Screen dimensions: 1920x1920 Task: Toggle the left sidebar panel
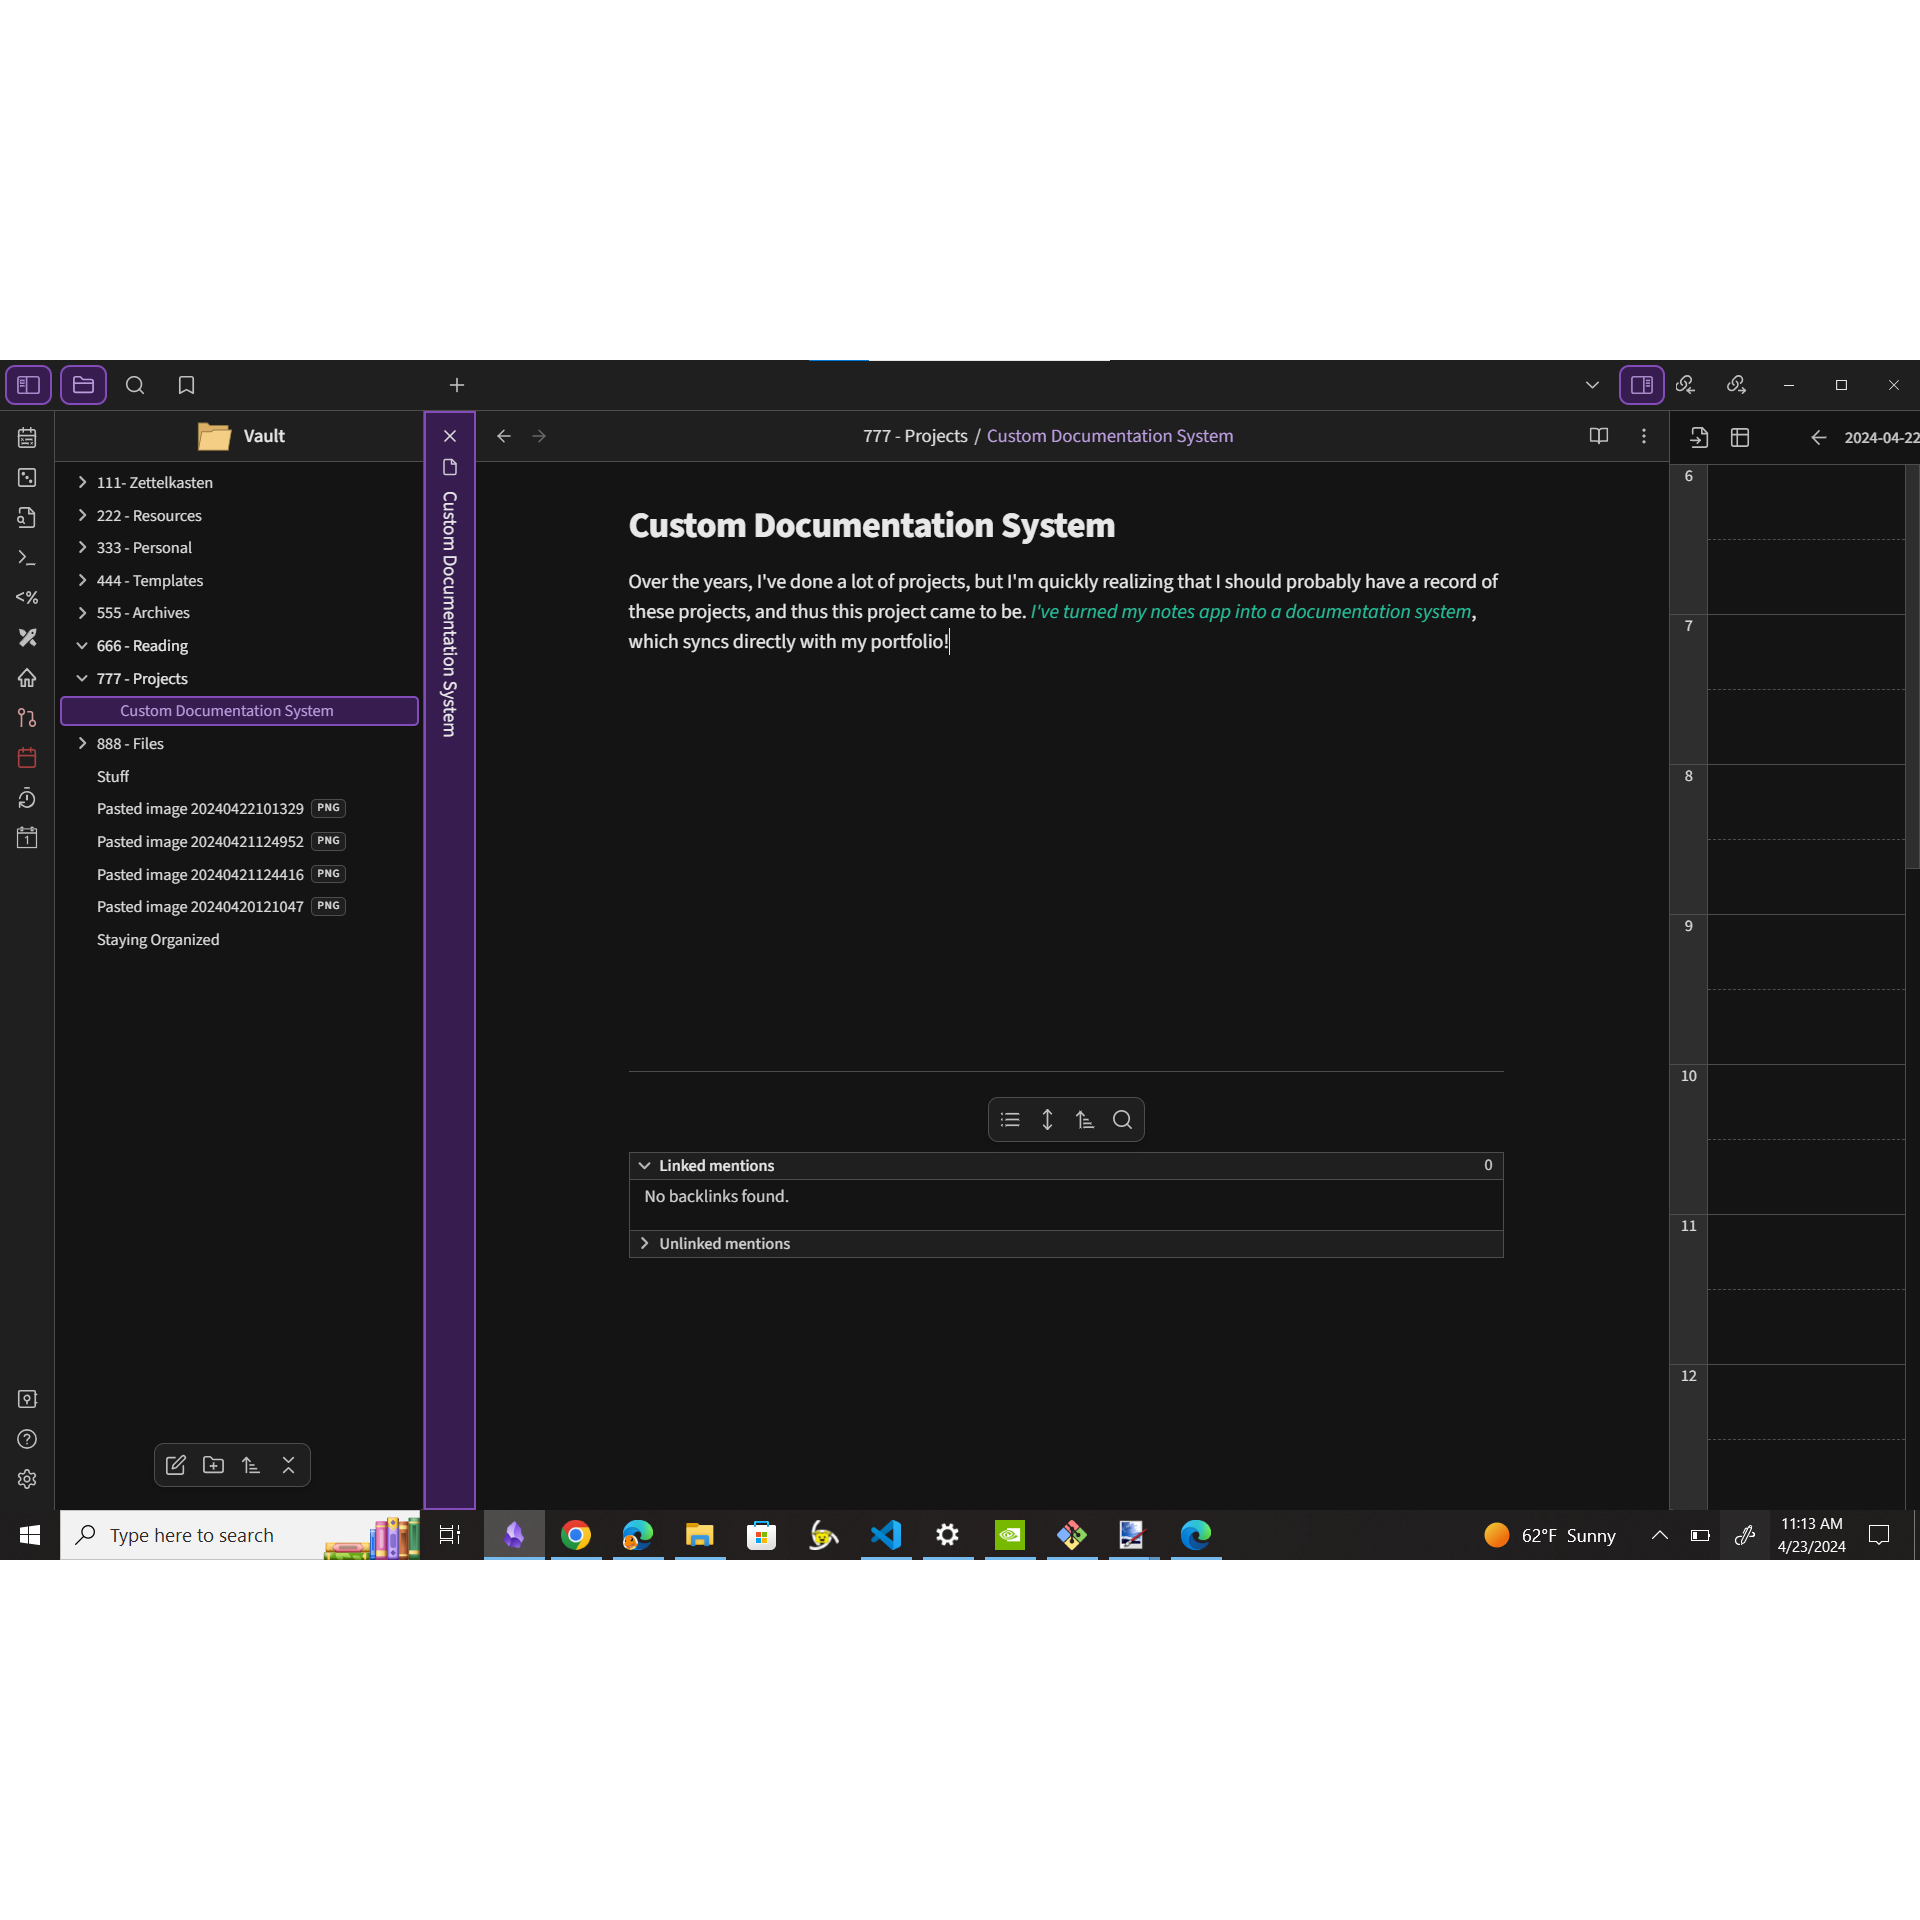[x=28, y=385]
